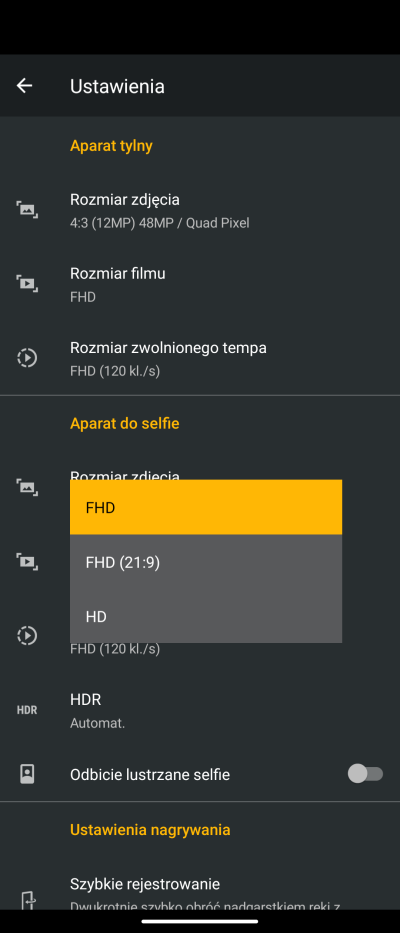Tap the quick capture gesture icon
The height and width of the screenshot is (933, 400).
[29, 900]
